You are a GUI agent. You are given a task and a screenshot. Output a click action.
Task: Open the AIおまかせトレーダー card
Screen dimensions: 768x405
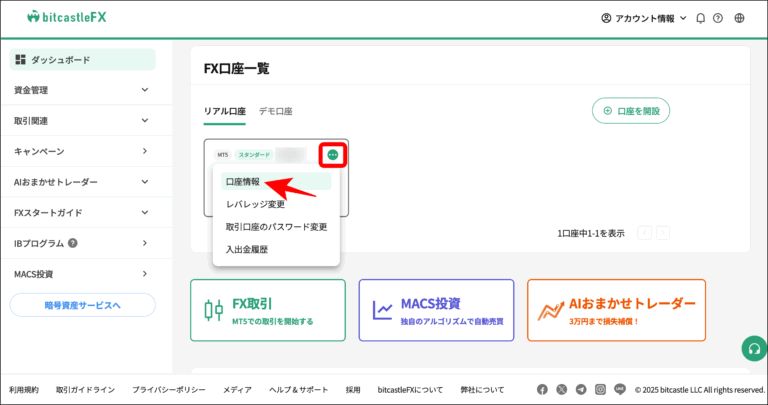[x=617, y=310]
